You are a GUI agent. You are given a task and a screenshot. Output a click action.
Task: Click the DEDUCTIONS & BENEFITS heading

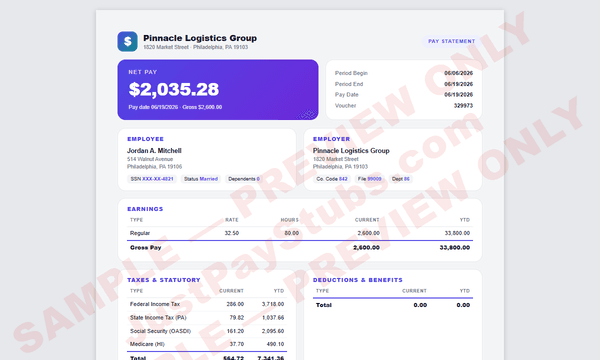(x=358, y=280)
